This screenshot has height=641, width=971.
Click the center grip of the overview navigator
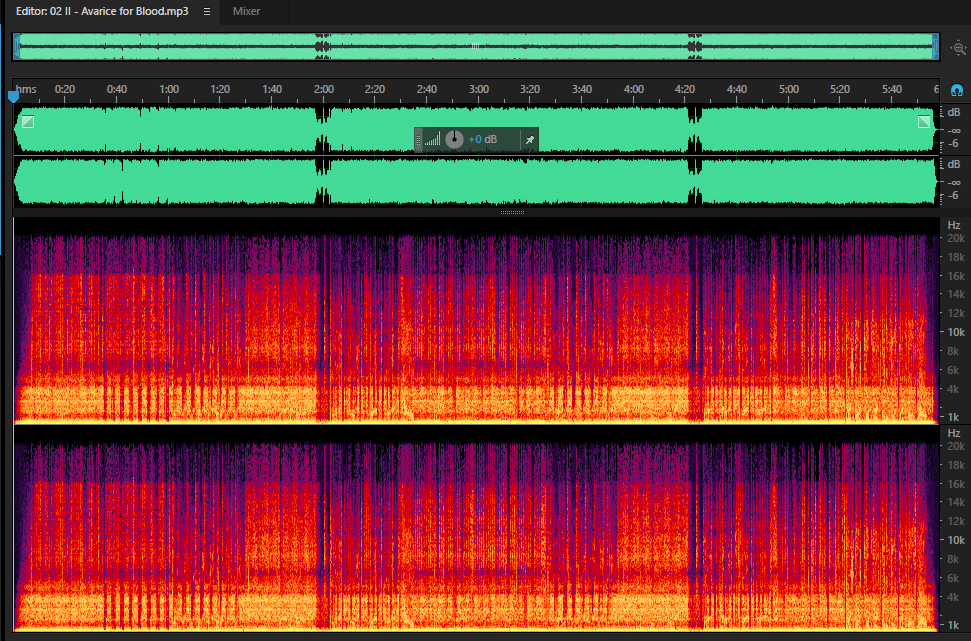476,46
